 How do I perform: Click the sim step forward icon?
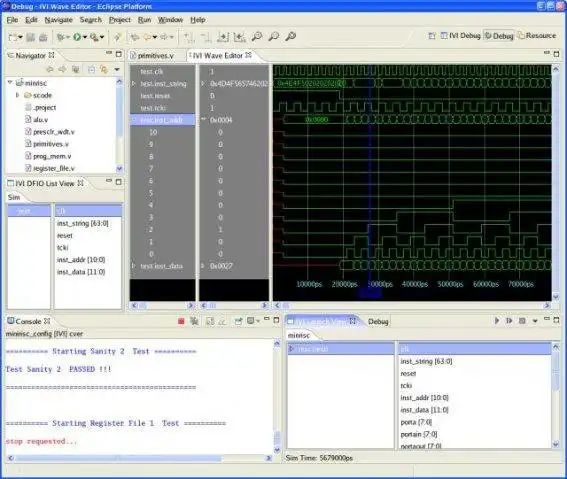point(509,321)
